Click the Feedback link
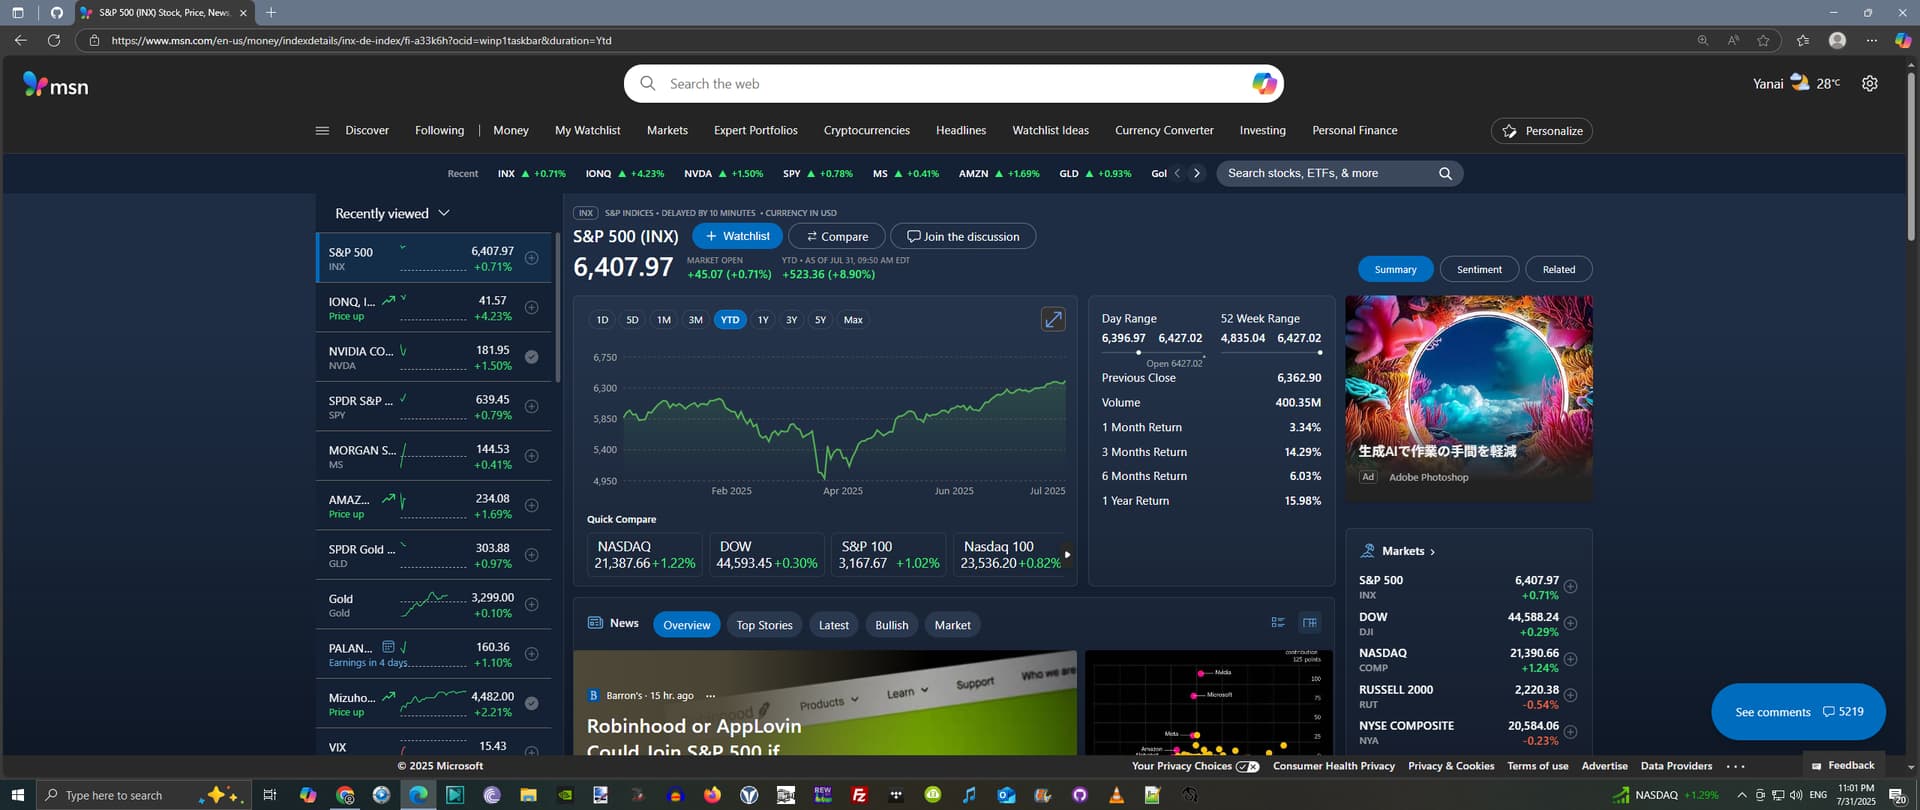The image size is (1920, 810). 1842,766
